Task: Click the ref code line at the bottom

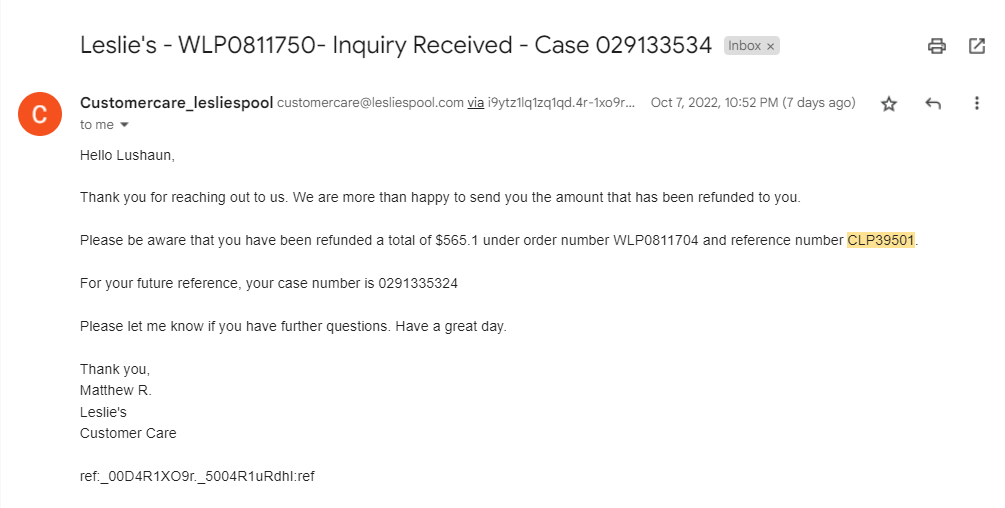Action: pyautogui.click(x=197, y=476)
